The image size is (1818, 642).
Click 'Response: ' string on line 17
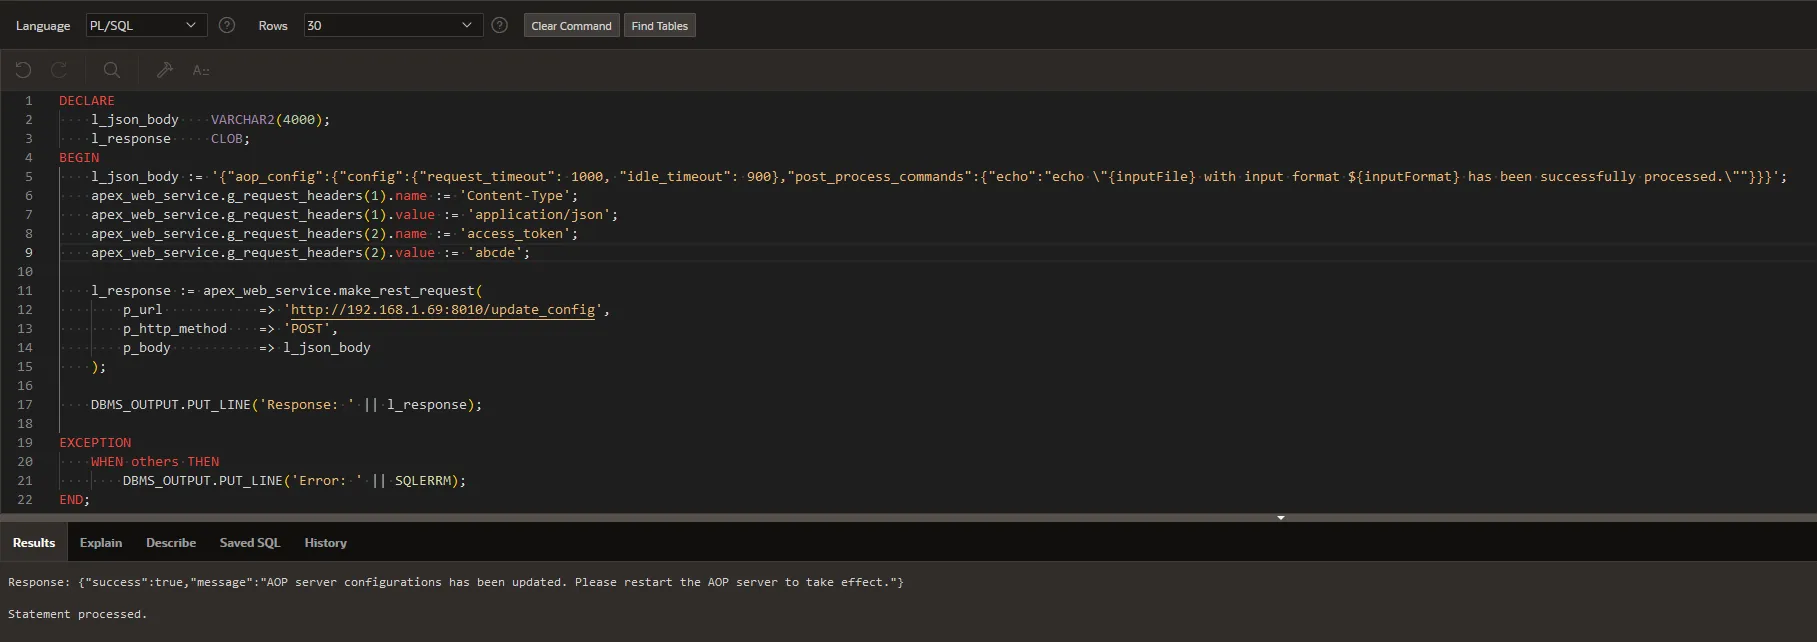tap(307, 405)
